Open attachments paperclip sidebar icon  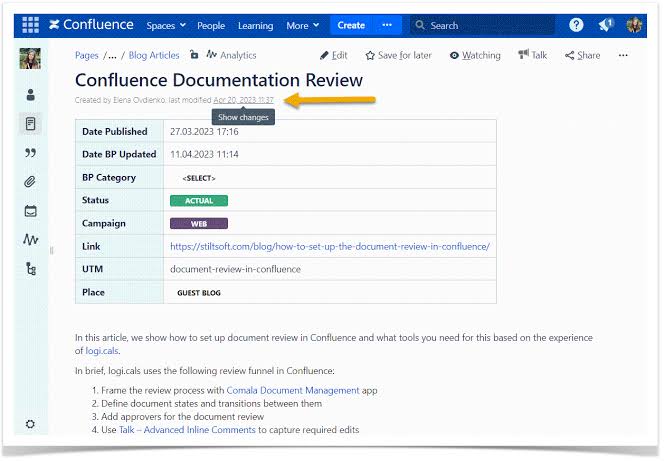coord(30,182)
